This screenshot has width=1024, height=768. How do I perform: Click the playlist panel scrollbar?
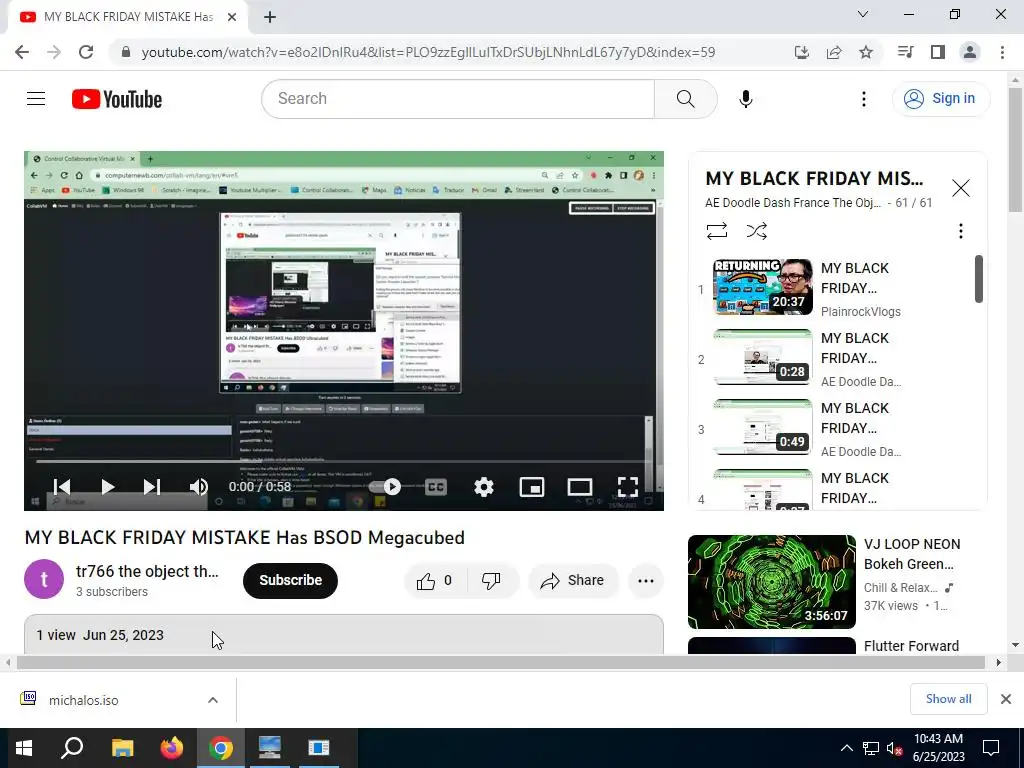pos(978,279)
